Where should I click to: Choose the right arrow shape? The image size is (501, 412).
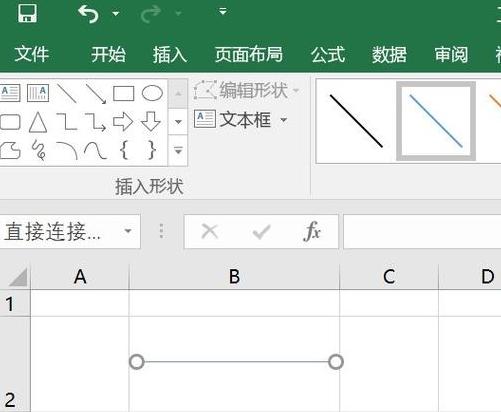pos(123,121)
